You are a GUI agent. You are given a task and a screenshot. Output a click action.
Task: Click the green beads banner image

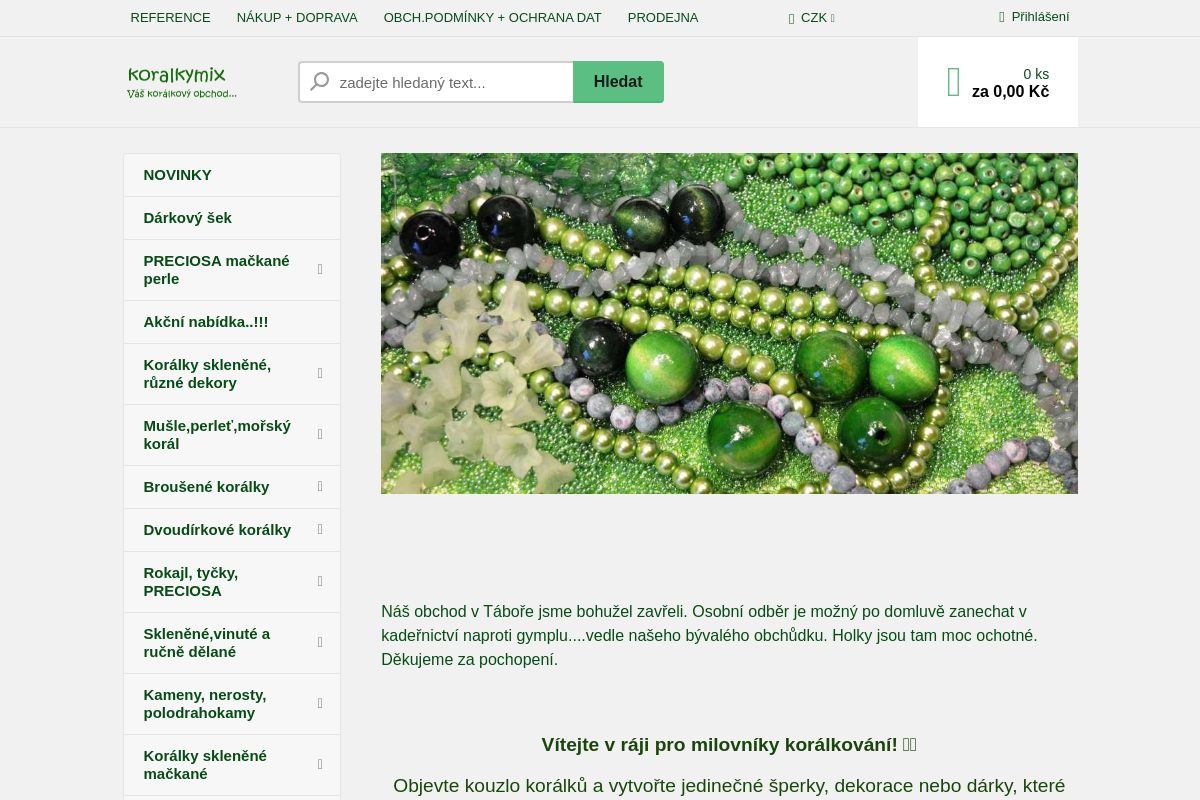[729, 323]
